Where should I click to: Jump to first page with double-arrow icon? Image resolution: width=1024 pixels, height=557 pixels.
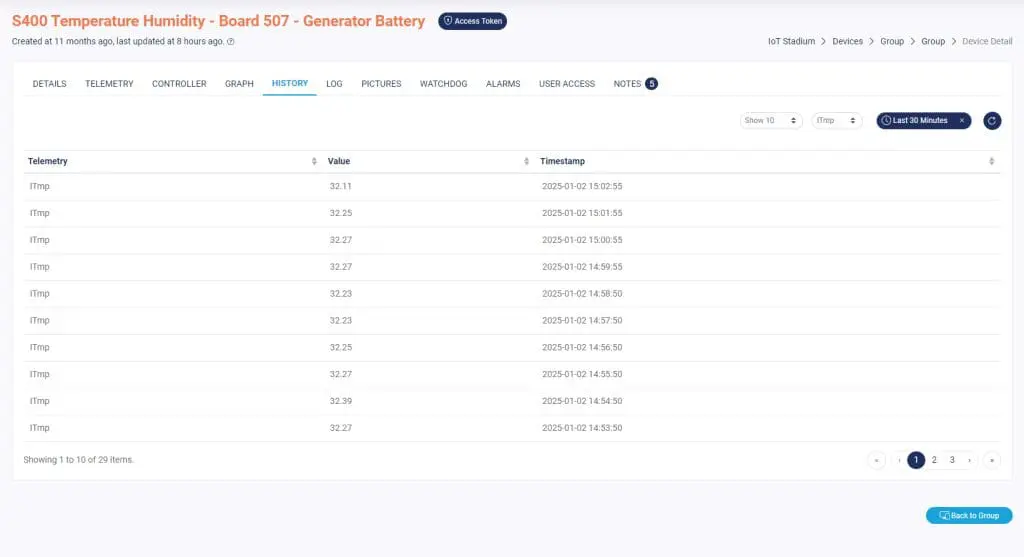[877, 460]
